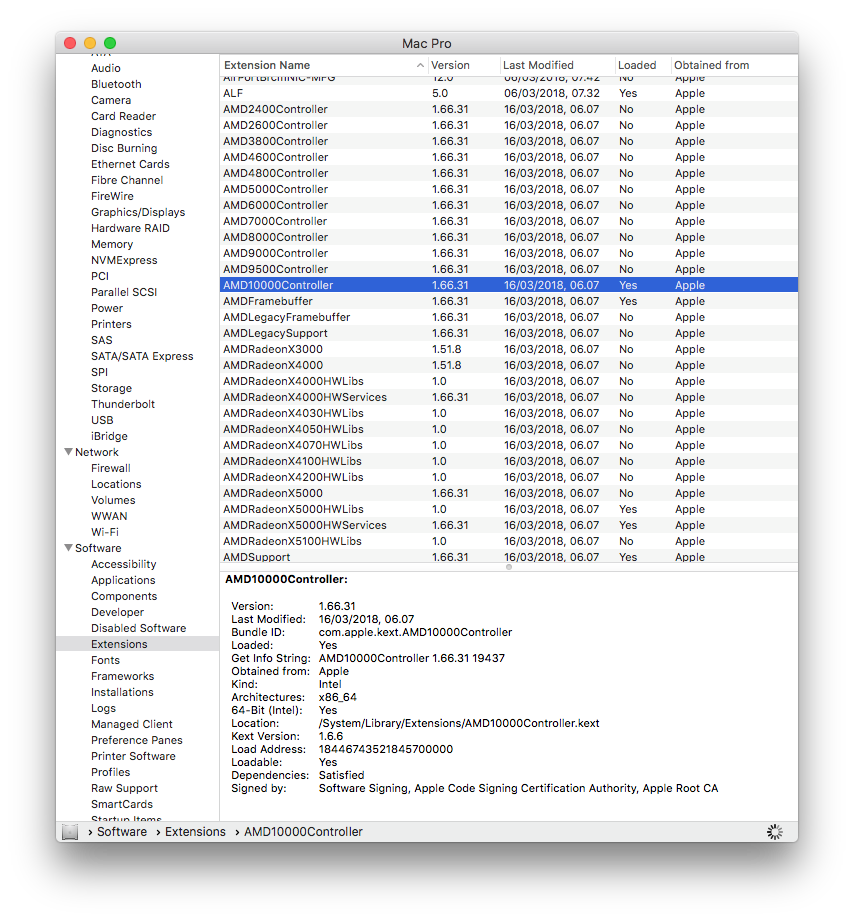The image size is (854, 922).
Task: Open Accessibility under Software
Action: [x=124, y=564]
